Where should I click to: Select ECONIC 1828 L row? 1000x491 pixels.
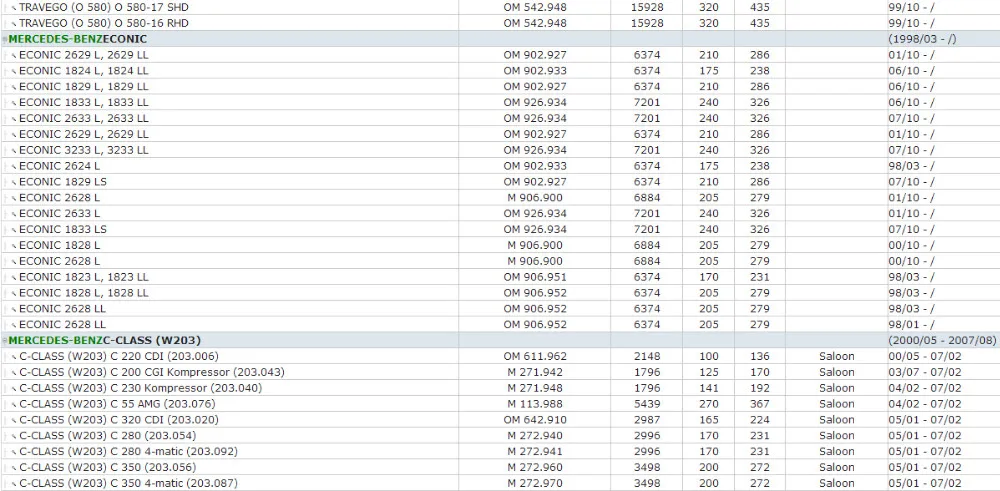coord(500,245)
